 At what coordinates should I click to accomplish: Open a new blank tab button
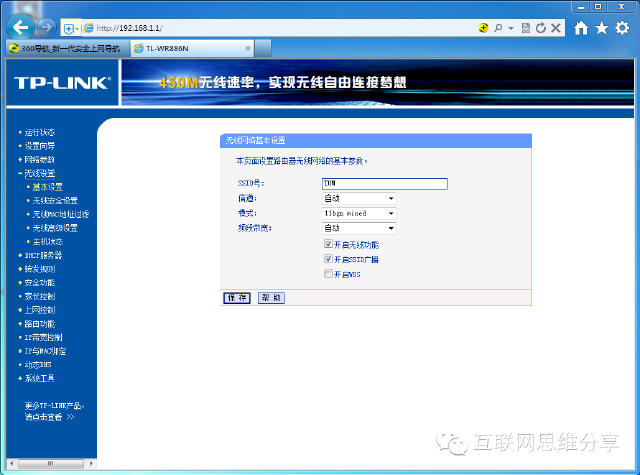(263, 48)
